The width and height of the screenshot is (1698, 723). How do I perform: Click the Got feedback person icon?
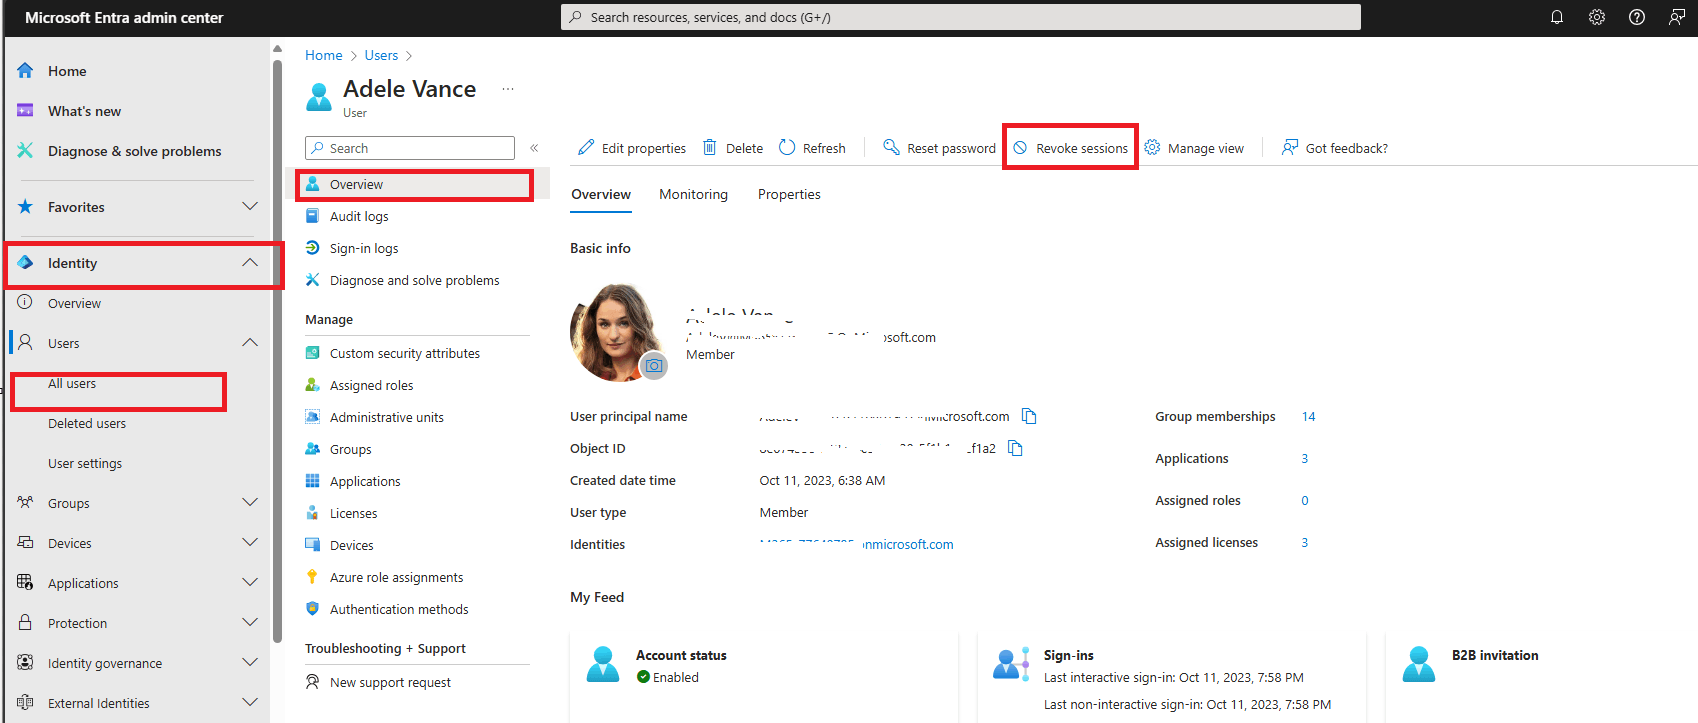tap(1290, 147)
